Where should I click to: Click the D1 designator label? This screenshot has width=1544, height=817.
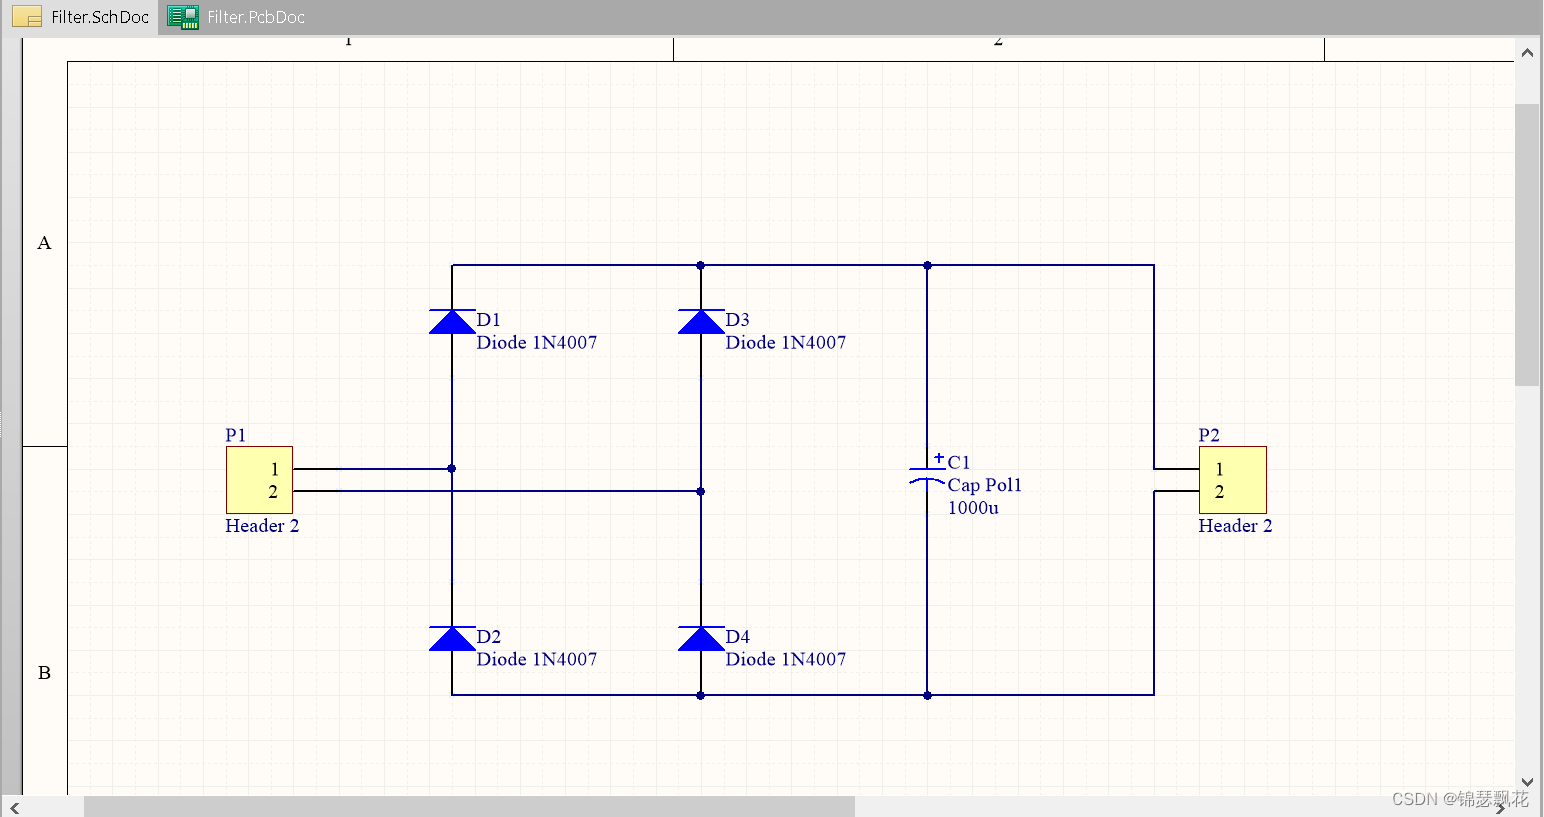489,320
